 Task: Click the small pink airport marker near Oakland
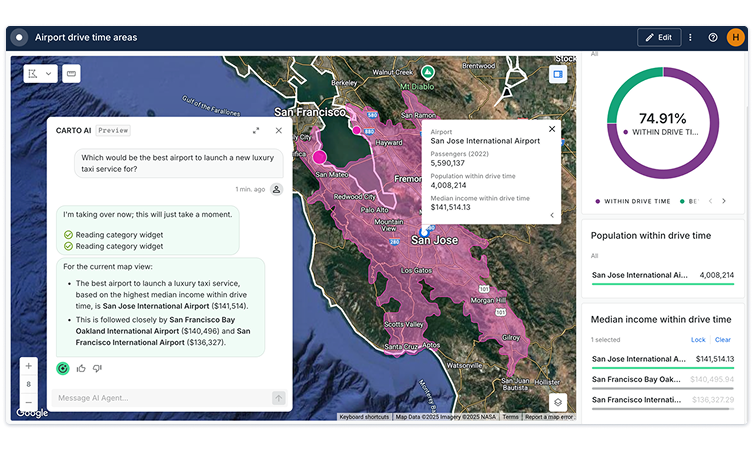pos(356,130)
